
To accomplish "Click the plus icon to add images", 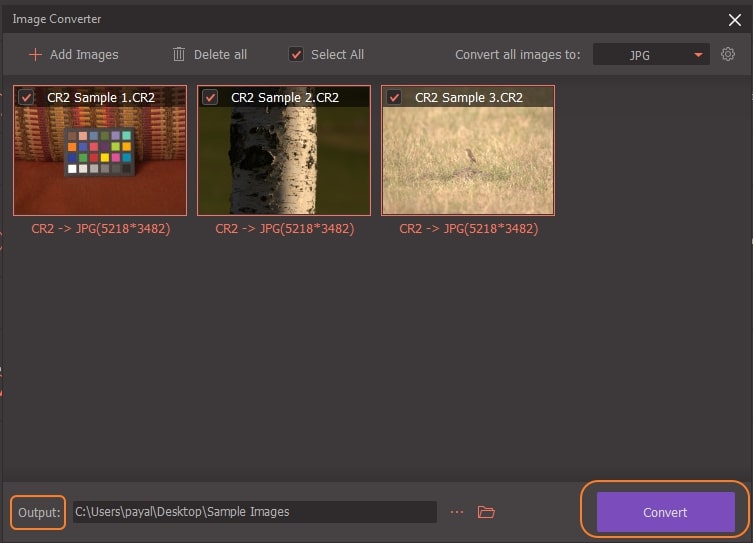I will [35, 55].
